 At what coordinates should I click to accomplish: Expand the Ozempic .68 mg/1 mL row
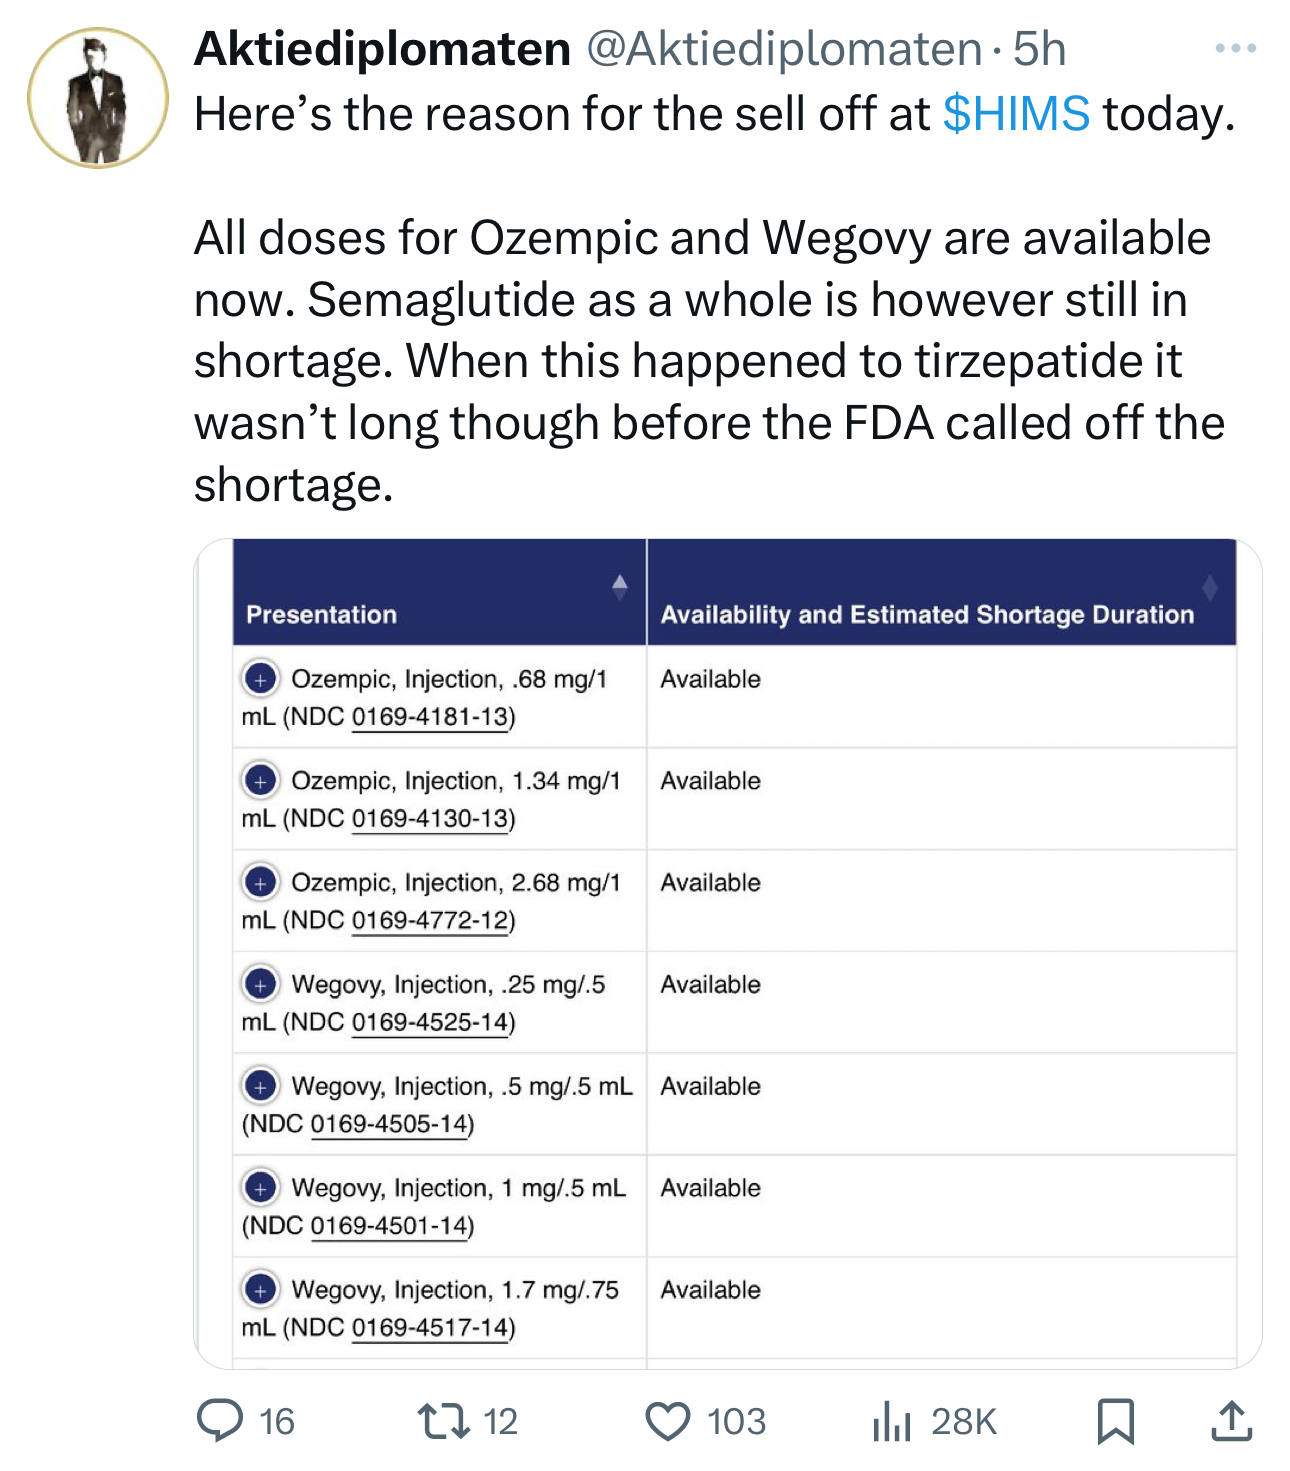click(260, 679)
